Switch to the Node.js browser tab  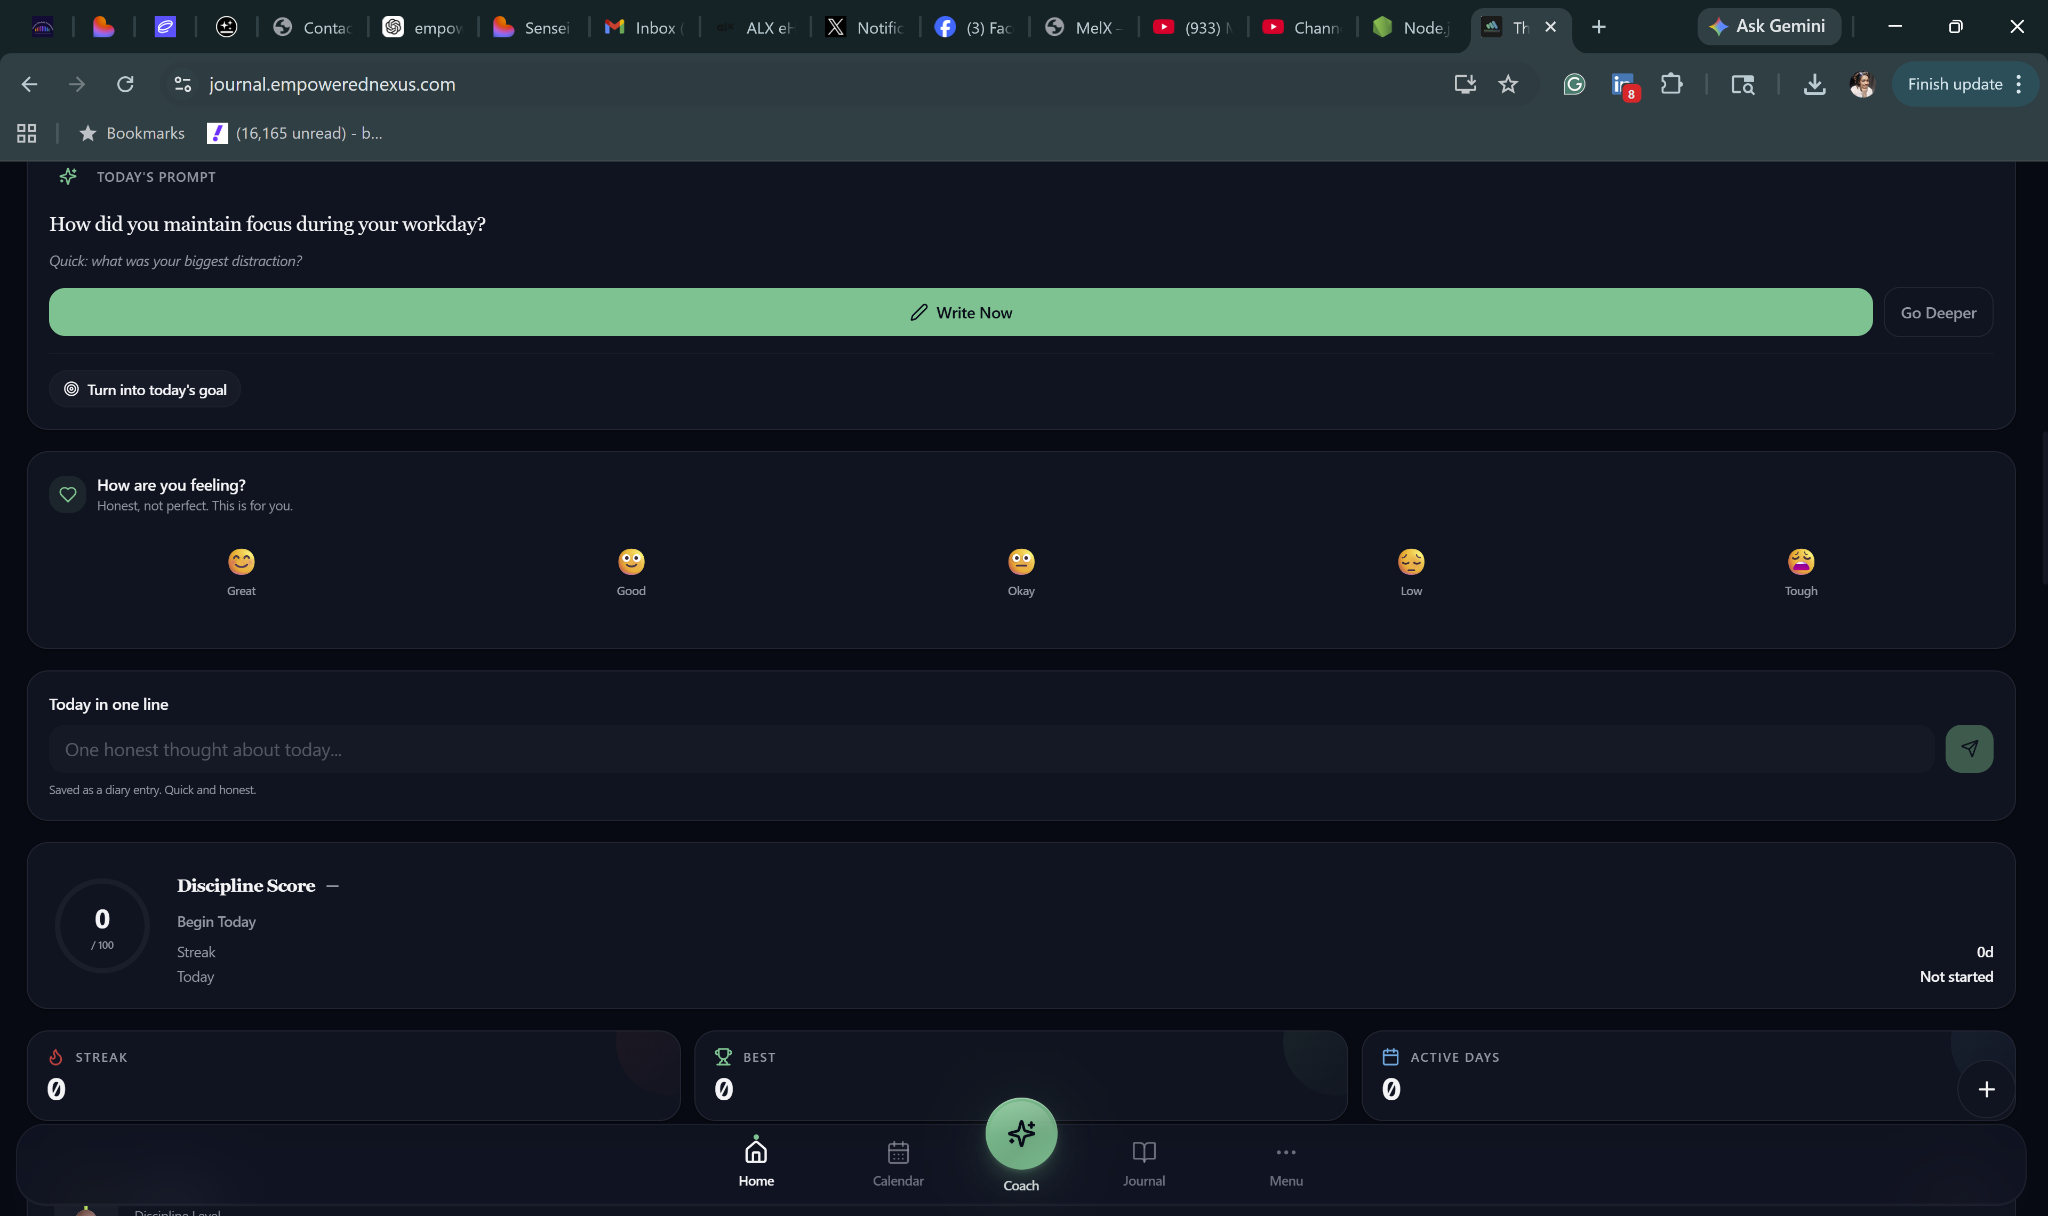[x=1411, y=27]
